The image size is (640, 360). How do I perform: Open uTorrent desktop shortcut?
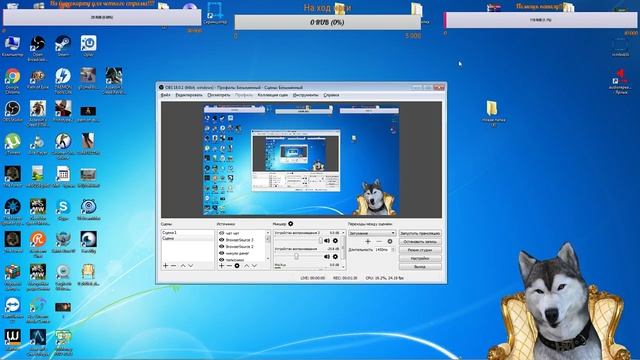click(x=12, y=144)
